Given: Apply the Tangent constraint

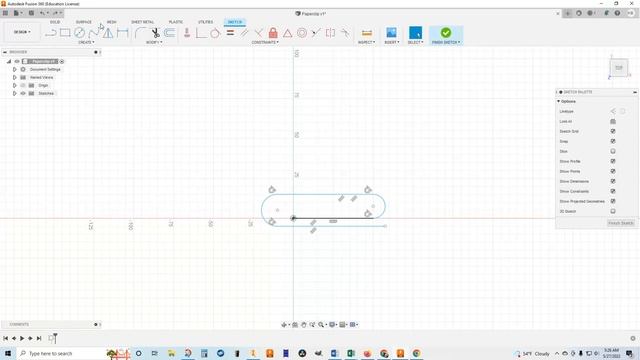Looking at the screenshot, I should pos(215,33).
